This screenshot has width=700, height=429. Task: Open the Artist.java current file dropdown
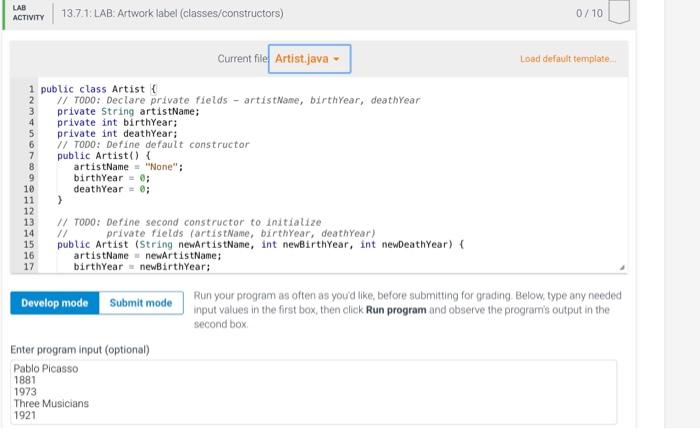coord(309,59)
